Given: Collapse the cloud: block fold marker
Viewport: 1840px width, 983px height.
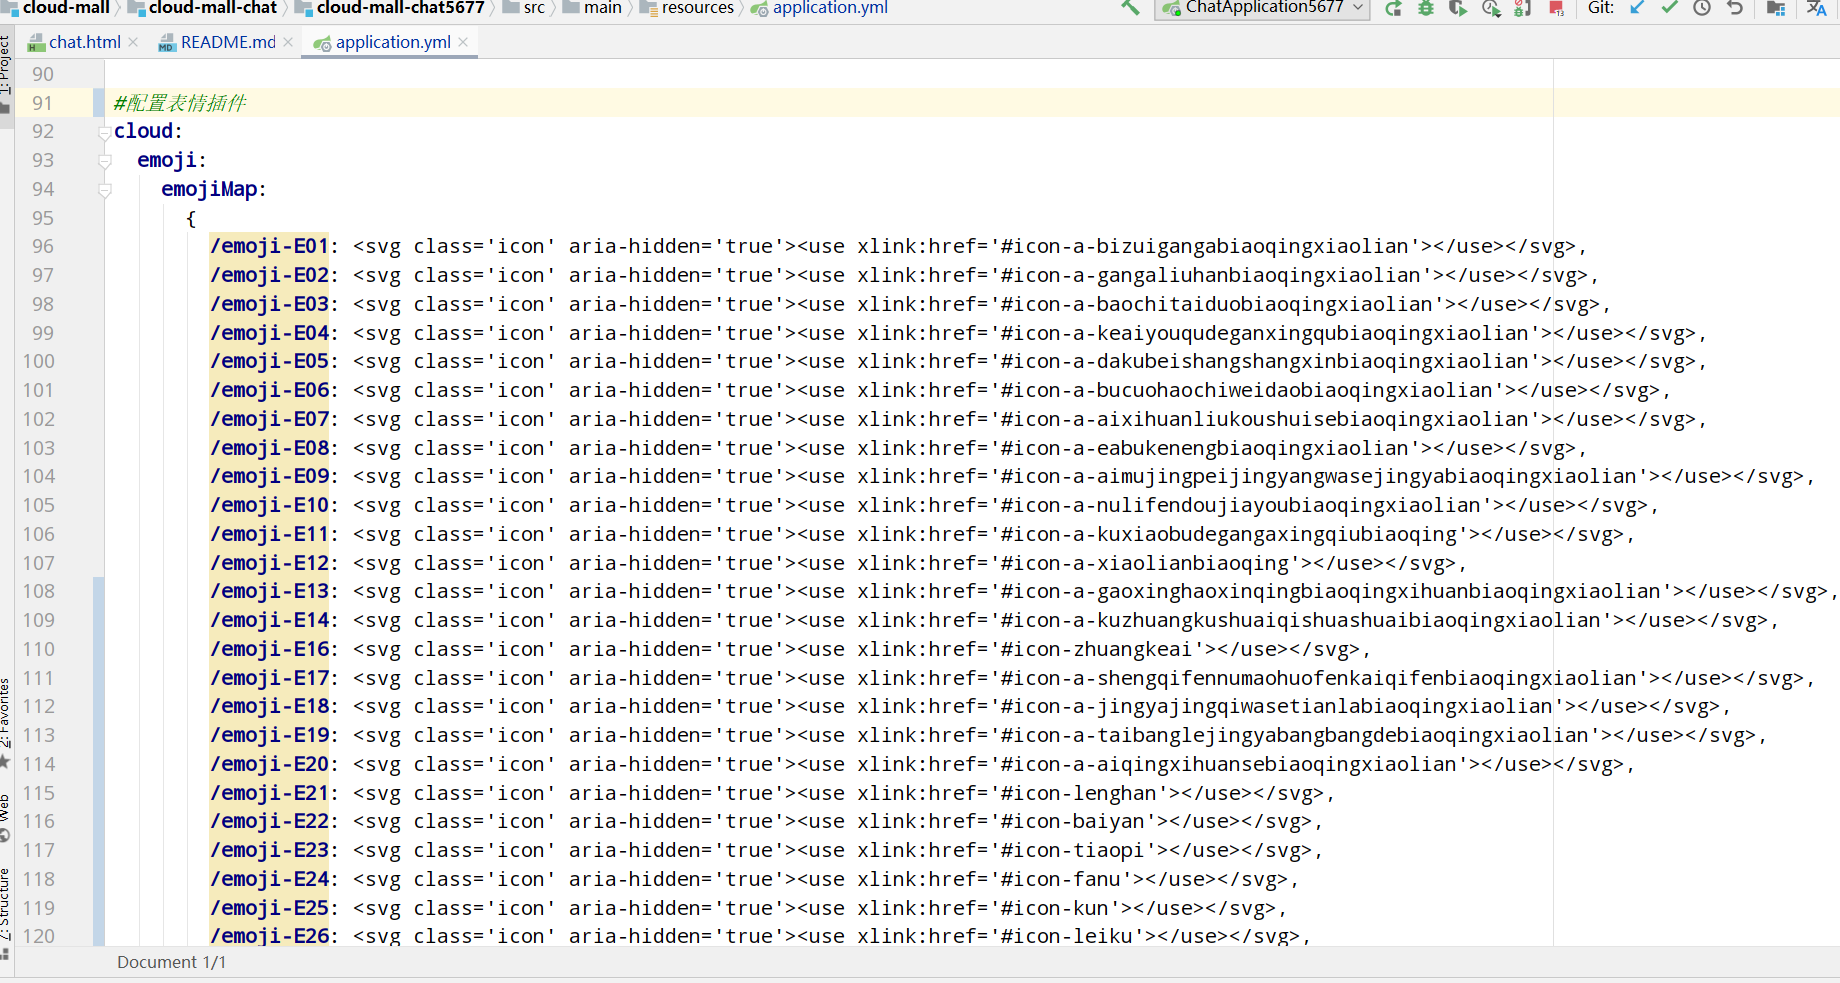Looking at the screenshot, I should pos(104,132).
